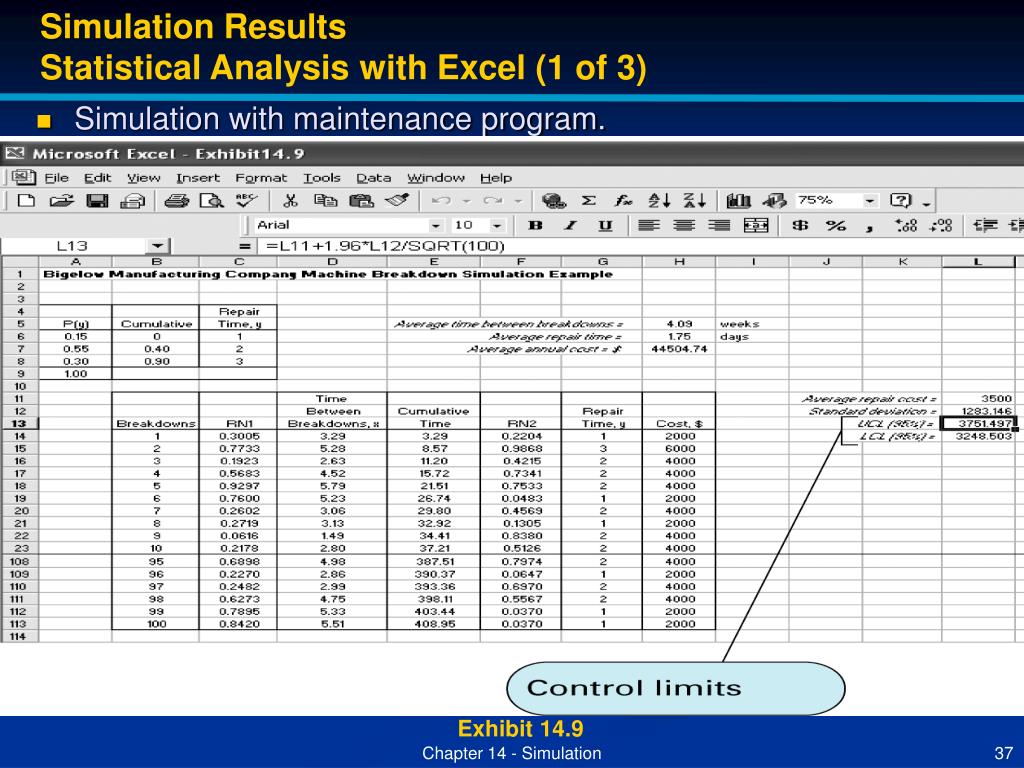Click the Edit Formula equals sign button
The image size is (1024, 768).
244,246
